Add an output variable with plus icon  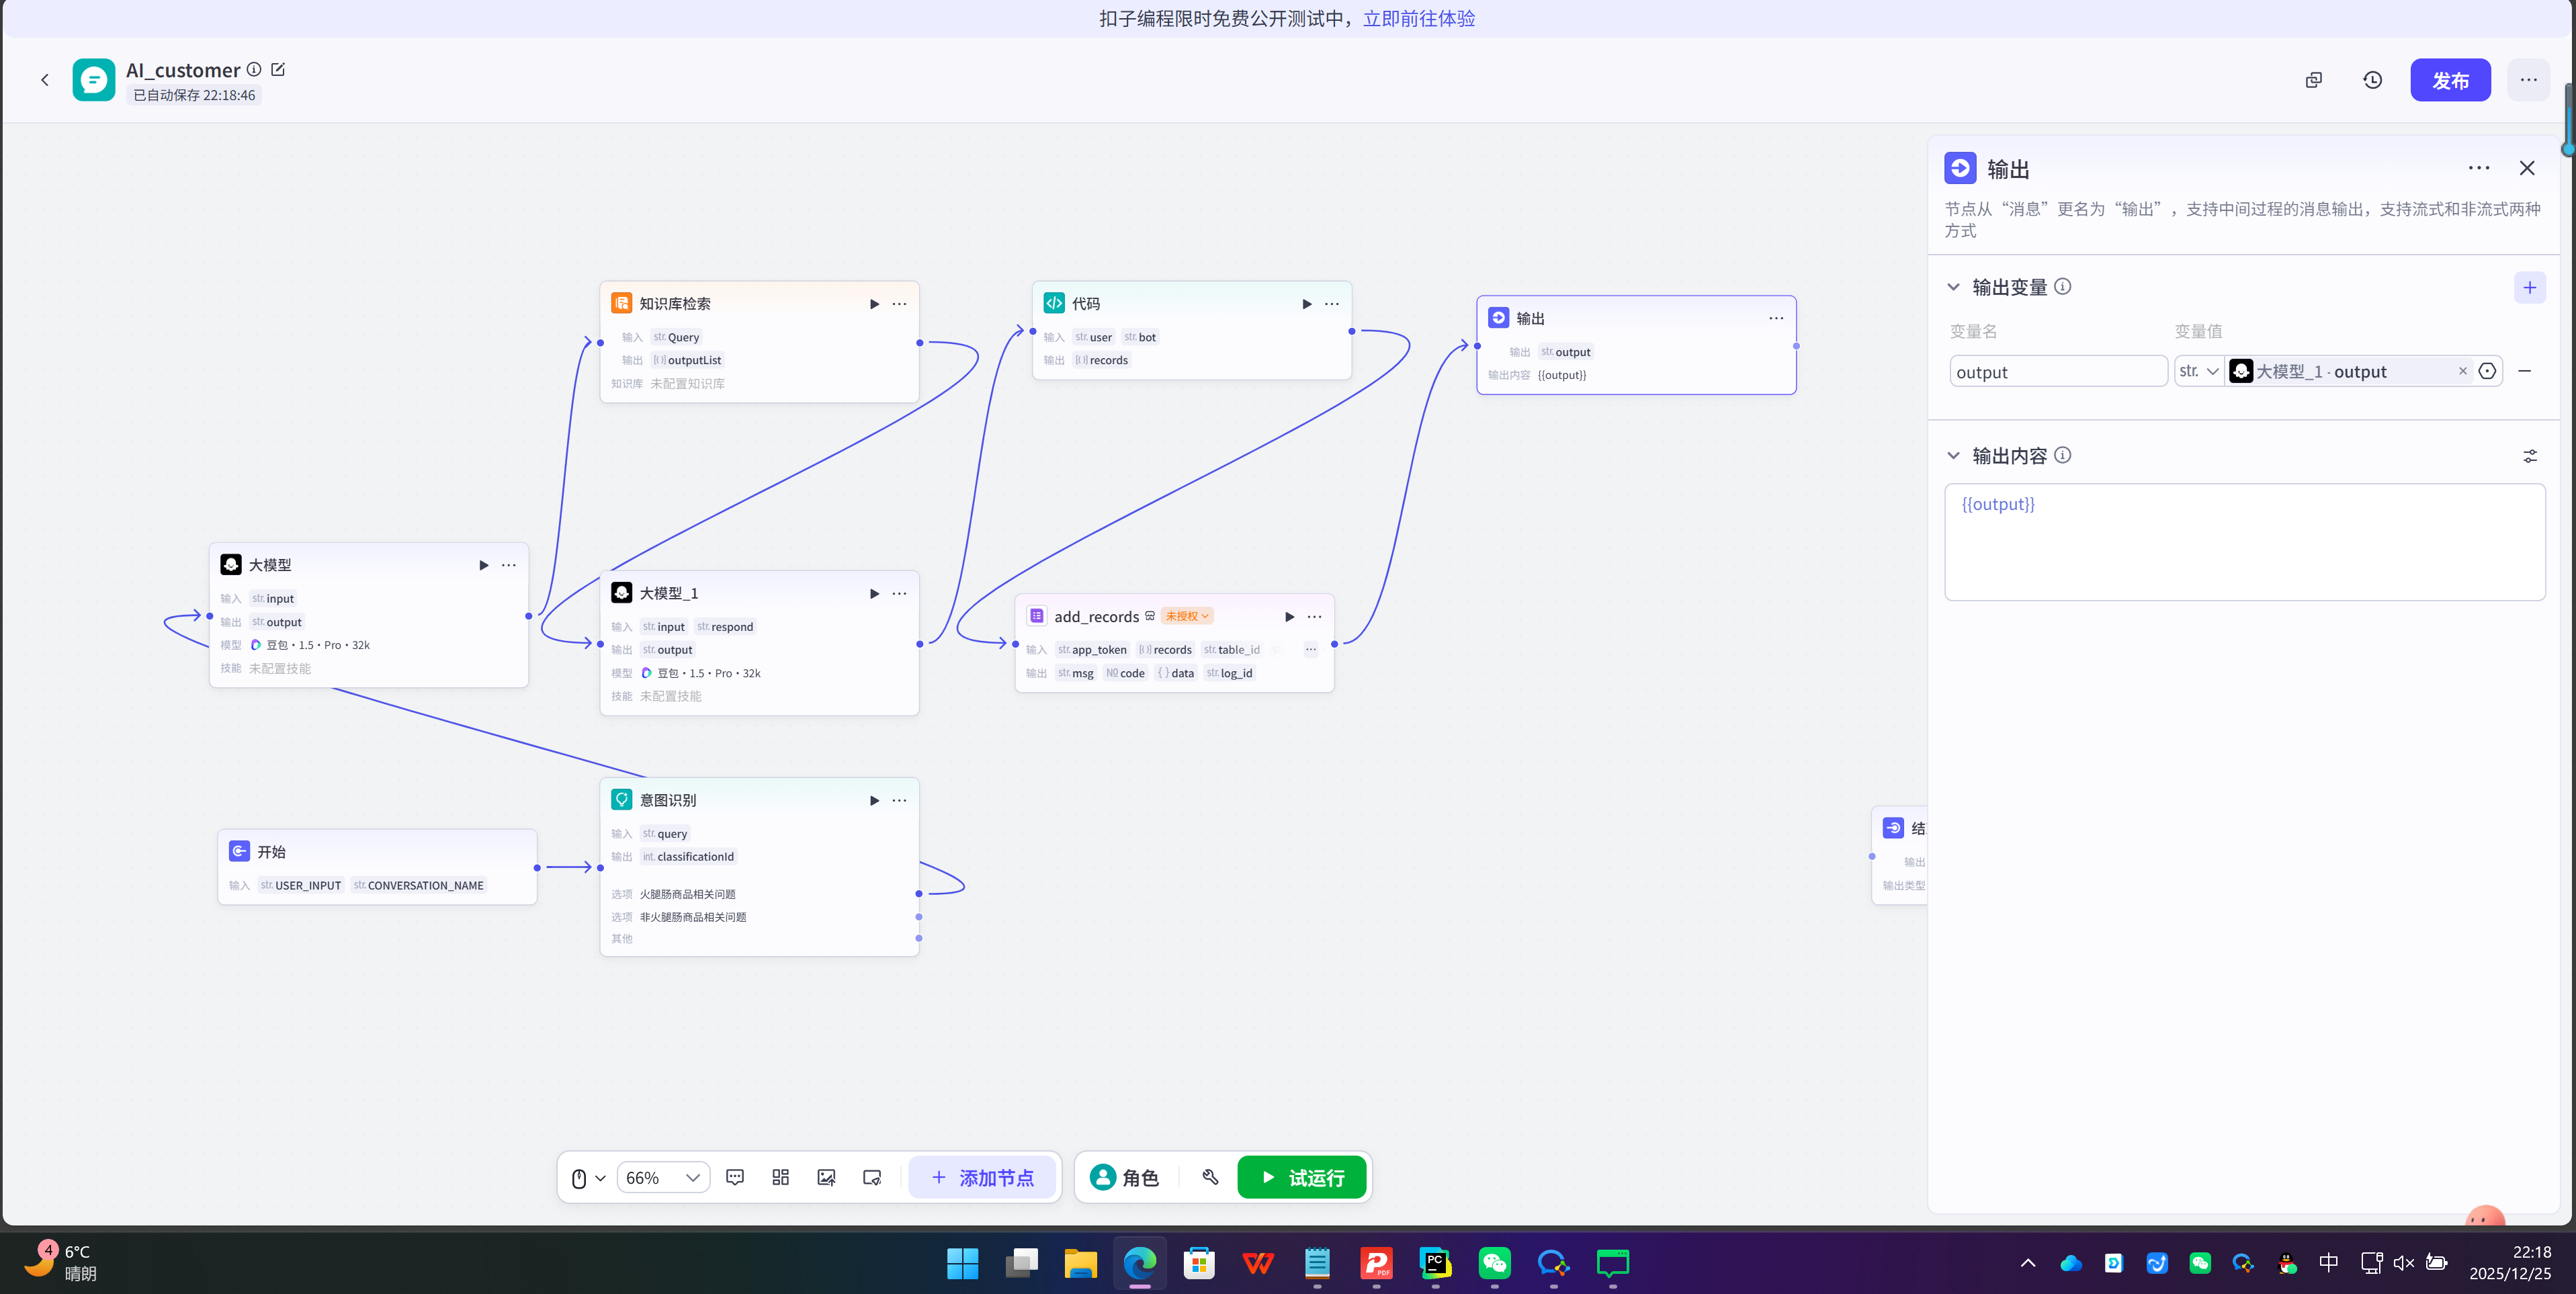click(2529, 288)
